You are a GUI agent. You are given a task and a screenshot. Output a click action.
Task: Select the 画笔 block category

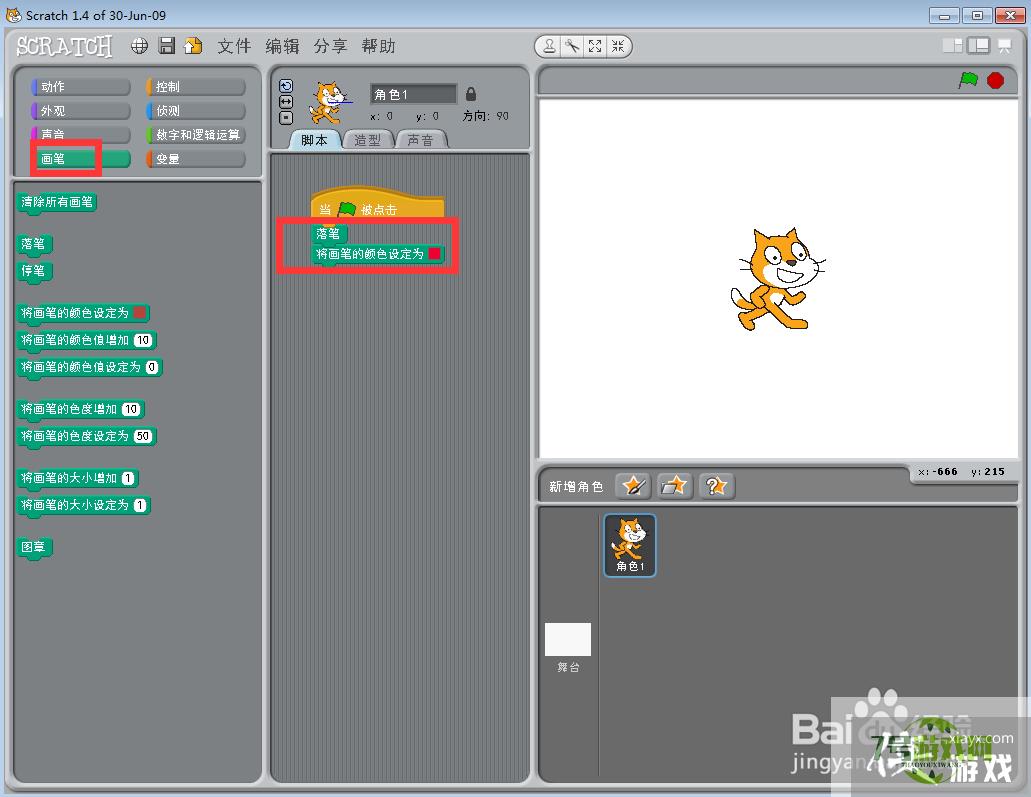tap(81, 158)
